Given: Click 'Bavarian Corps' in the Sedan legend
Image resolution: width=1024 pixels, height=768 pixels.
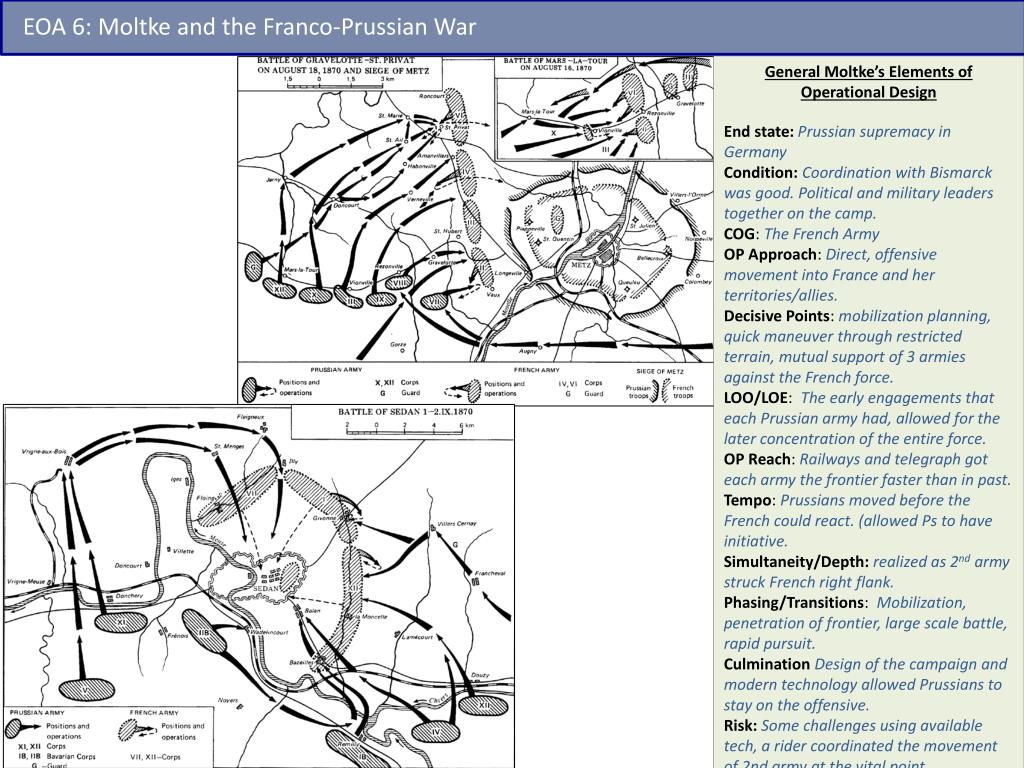Looking at the screenshot, I should click(71, 756).
